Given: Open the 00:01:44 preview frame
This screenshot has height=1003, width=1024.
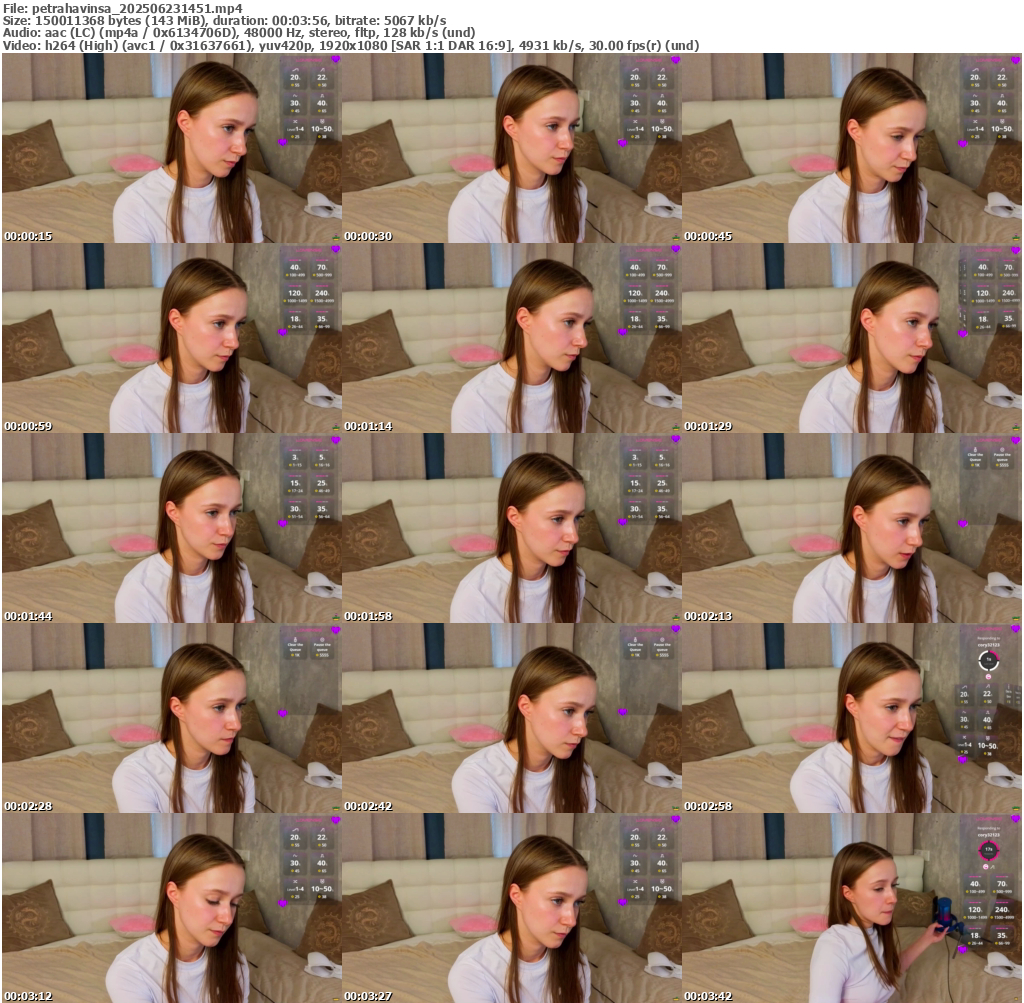Looking at the screenshot, I should [170, 528].
